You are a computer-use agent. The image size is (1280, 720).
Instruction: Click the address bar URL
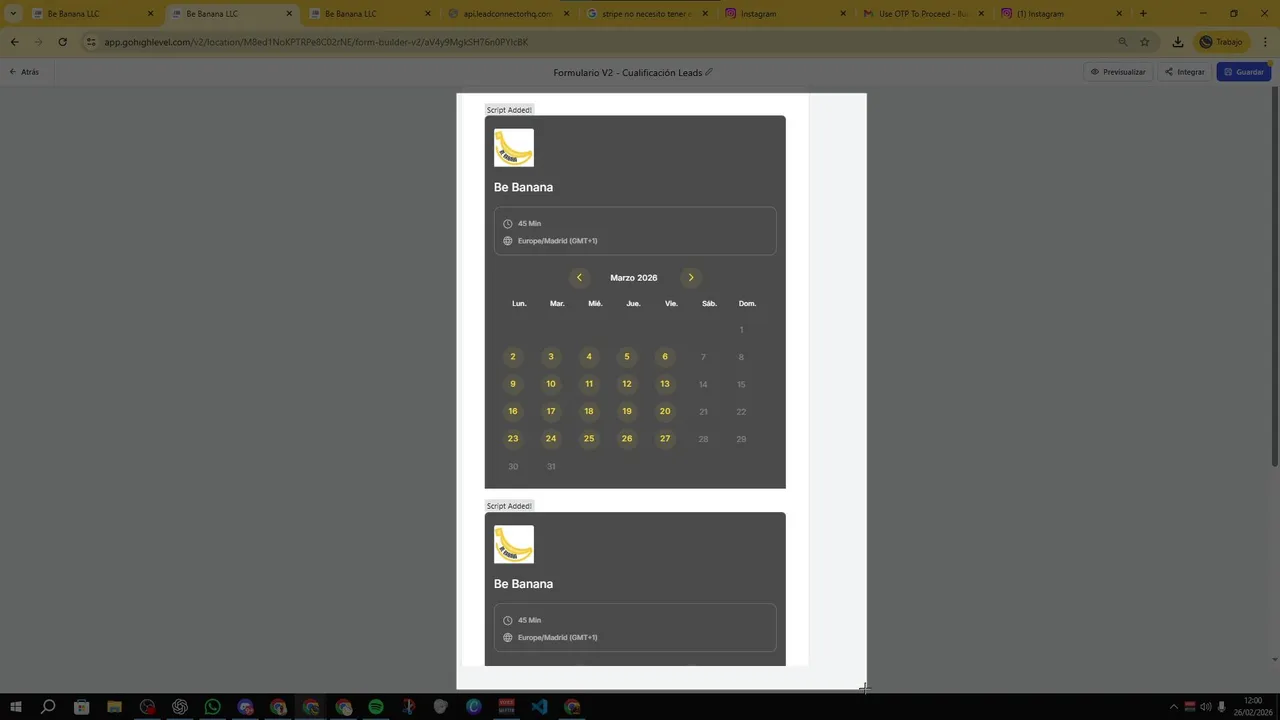click(x=316, y=42)
